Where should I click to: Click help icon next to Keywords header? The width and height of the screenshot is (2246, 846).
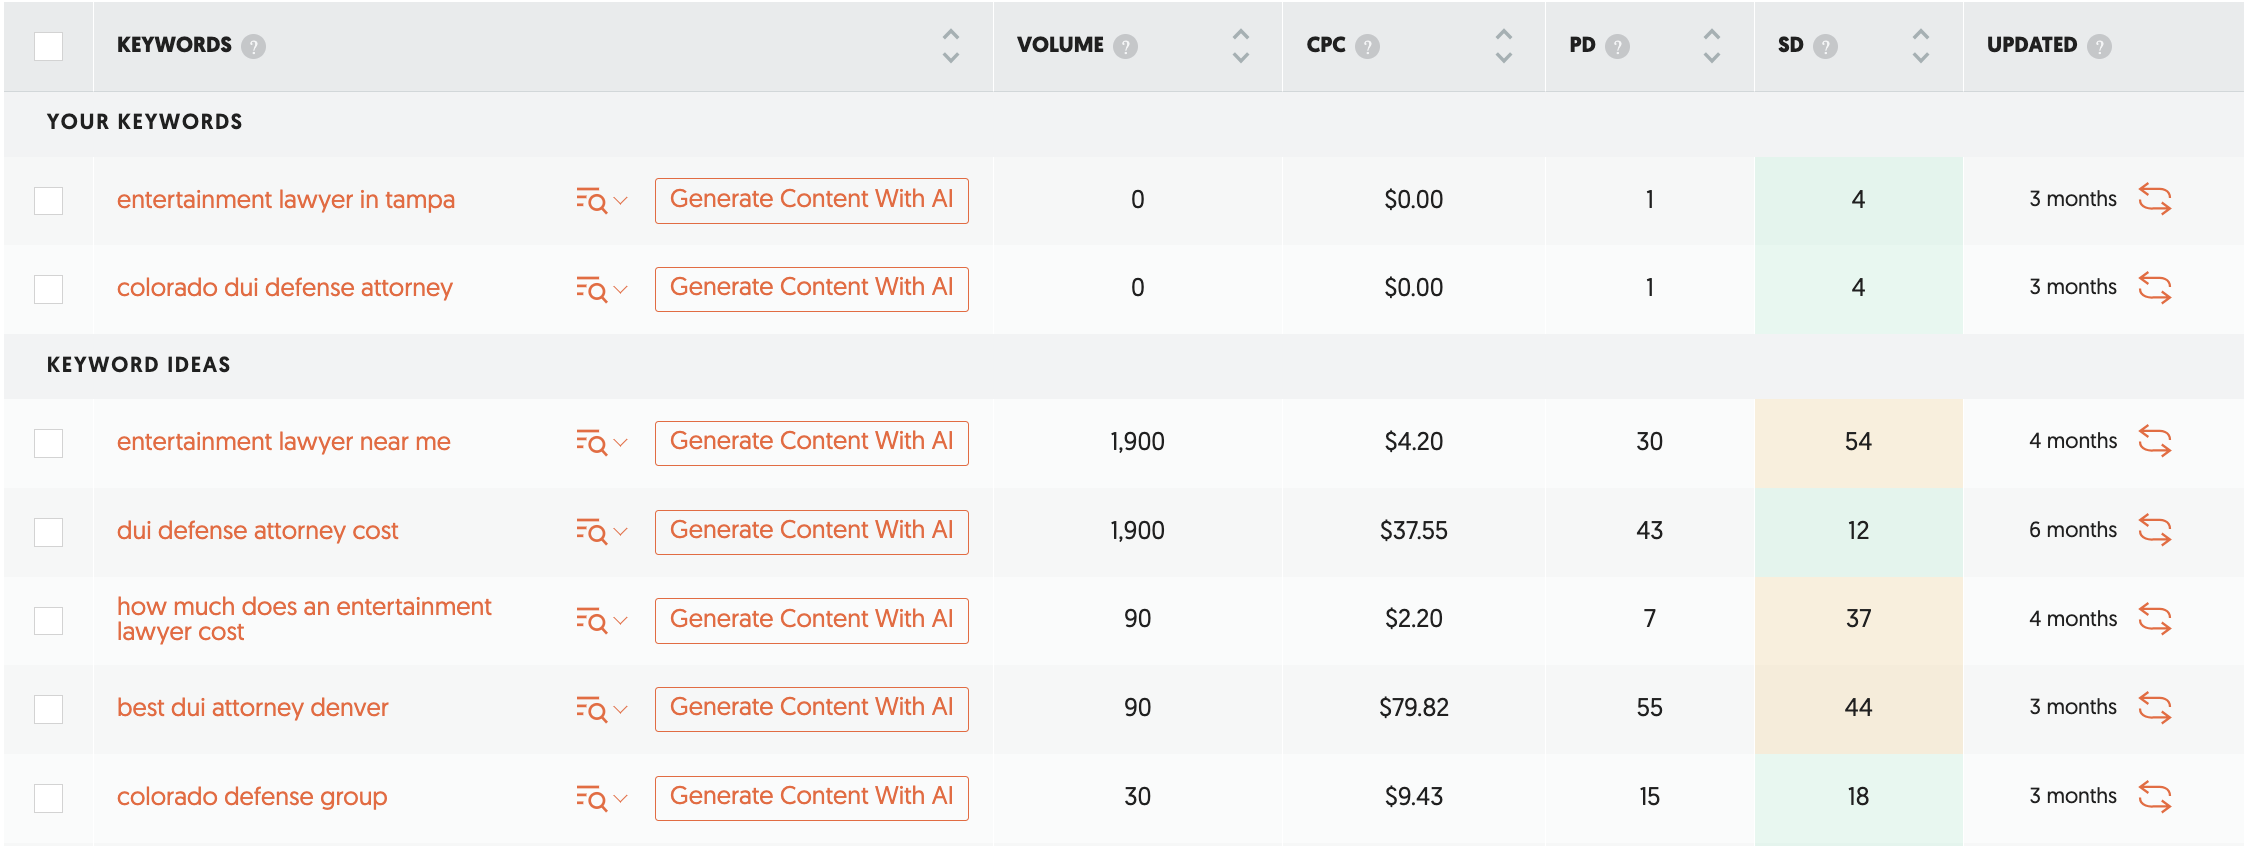254,46
